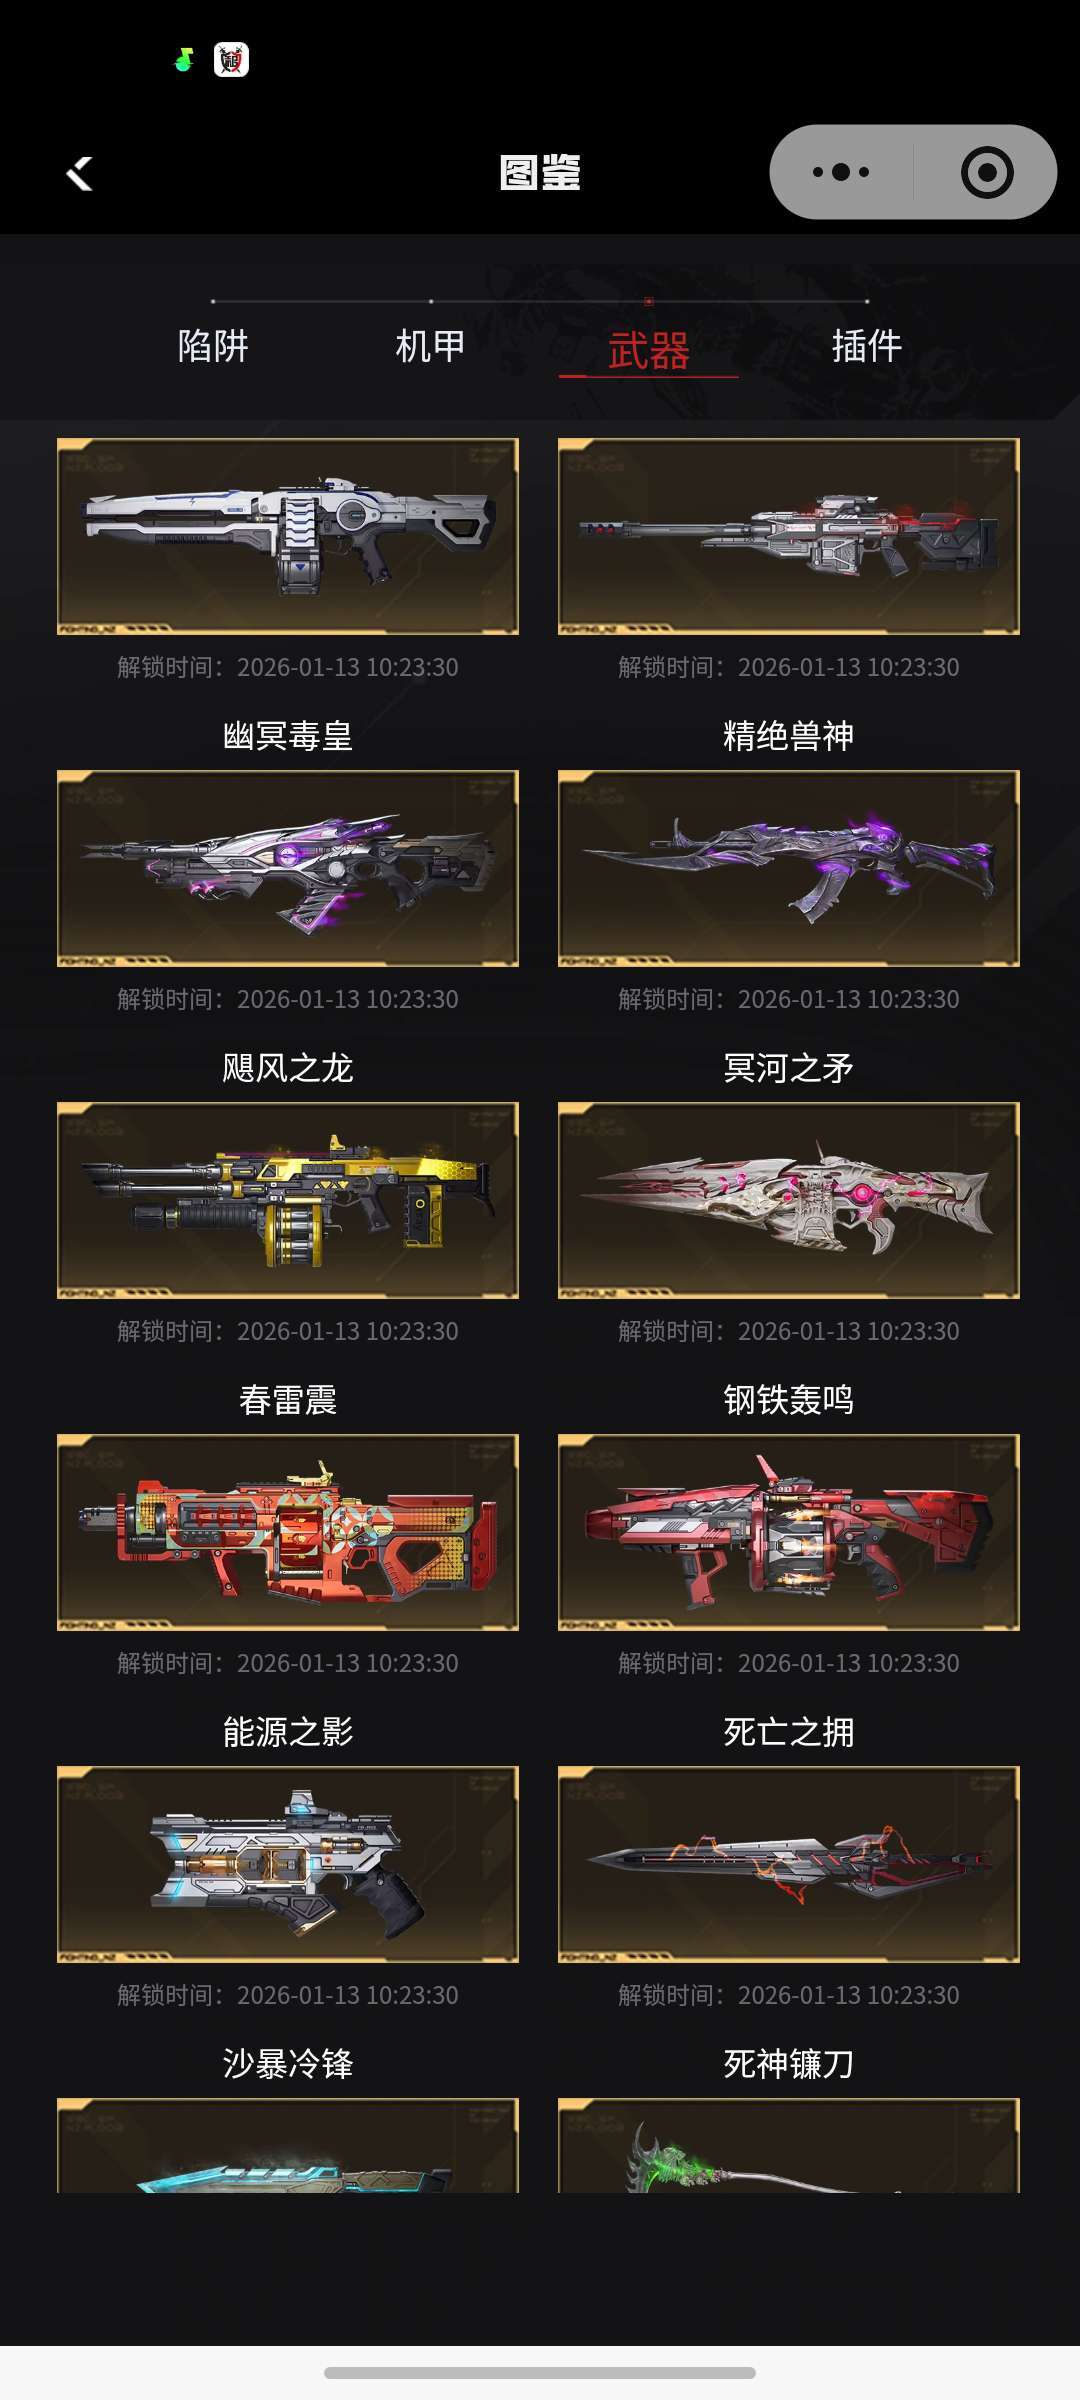The height and width of the screenshot is (2400, 1080).
Task: Tap the 图鉴 page title
Action: click(540, 172)
